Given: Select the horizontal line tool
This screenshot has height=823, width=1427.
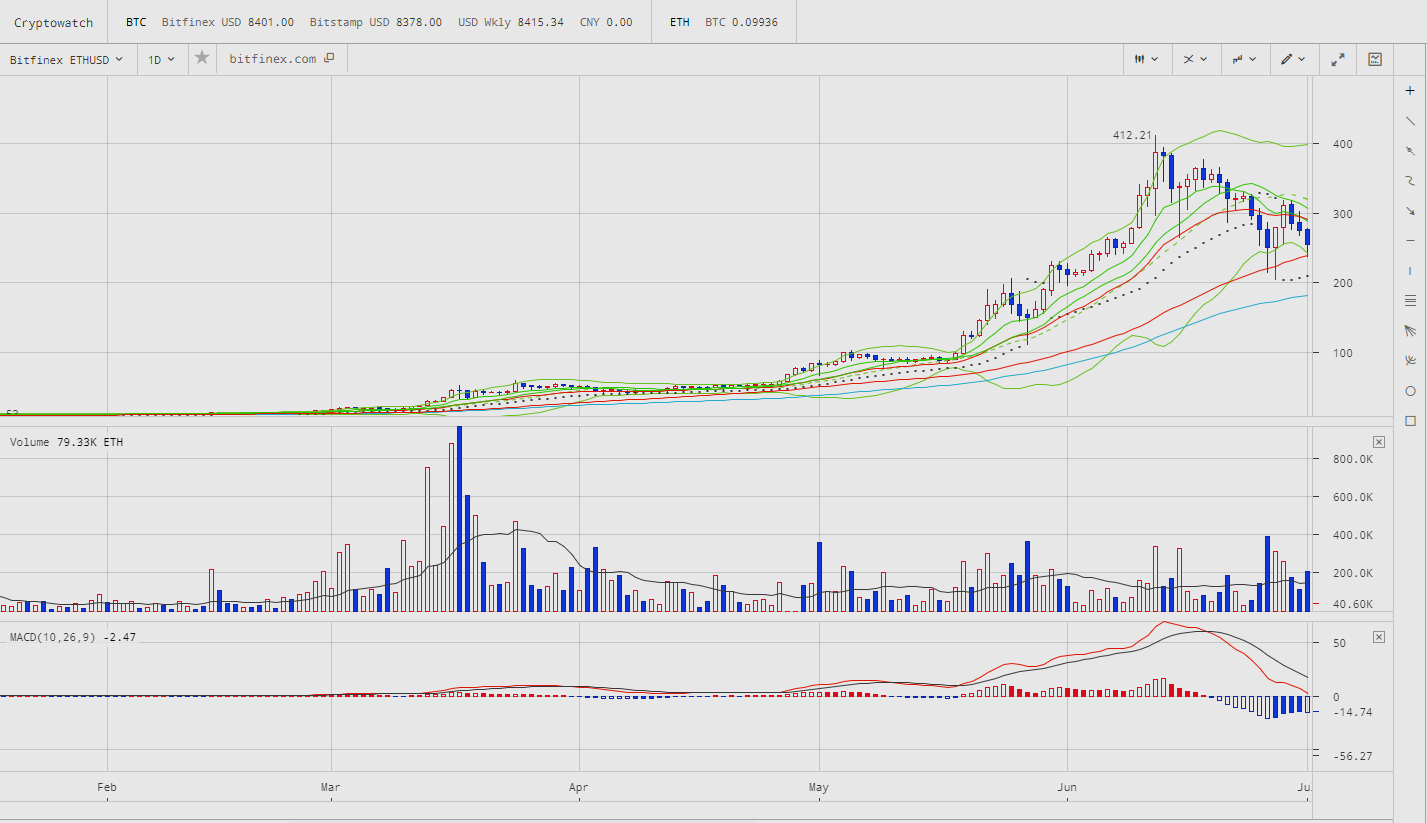Looking at the screenshot, I should 1410,240.
